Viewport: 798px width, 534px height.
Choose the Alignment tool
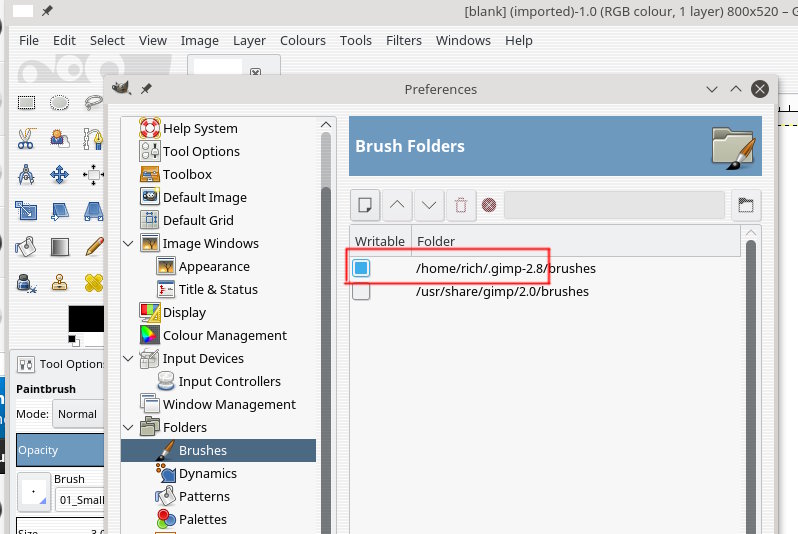(x=94, y=175)
